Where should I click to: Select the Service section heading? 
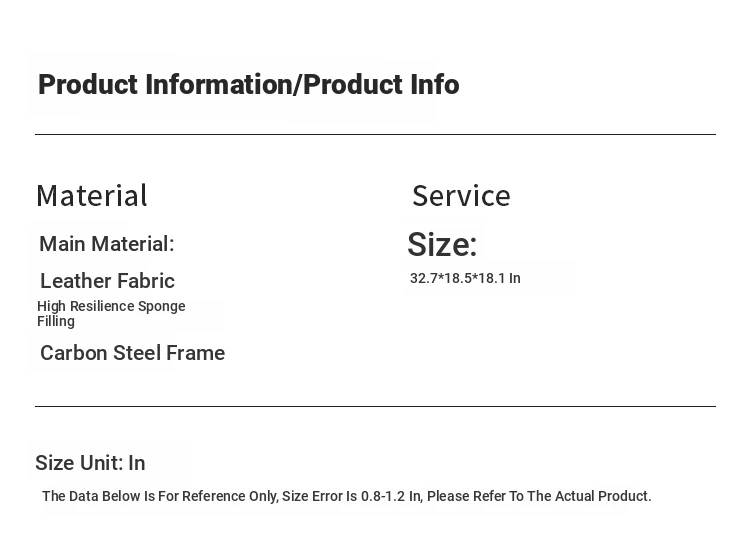pos(461,195)
